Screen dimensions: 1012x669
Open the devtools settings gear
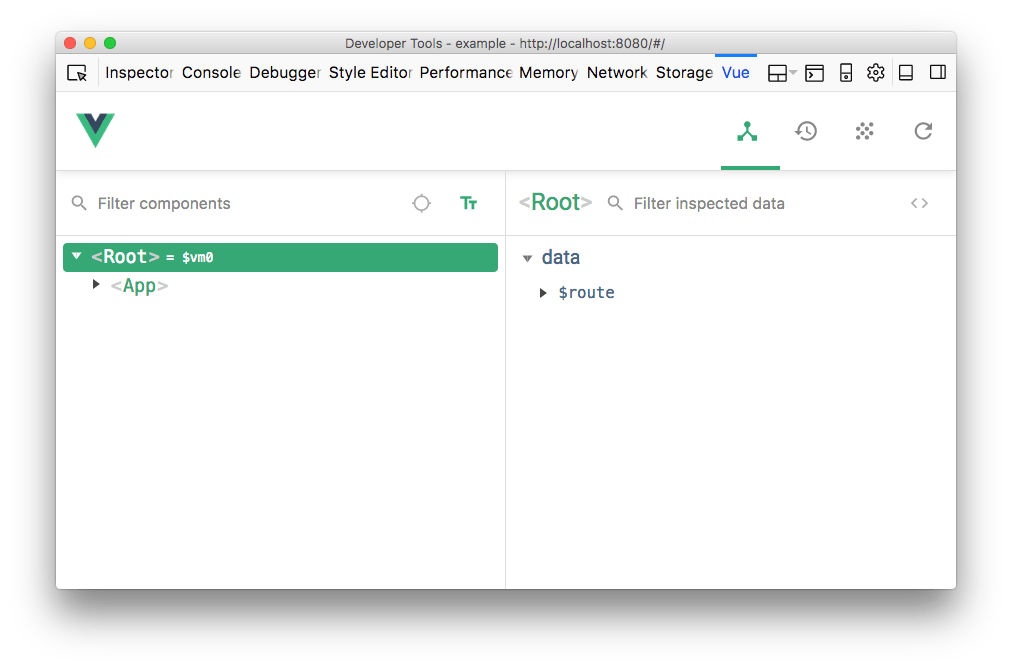875,72
